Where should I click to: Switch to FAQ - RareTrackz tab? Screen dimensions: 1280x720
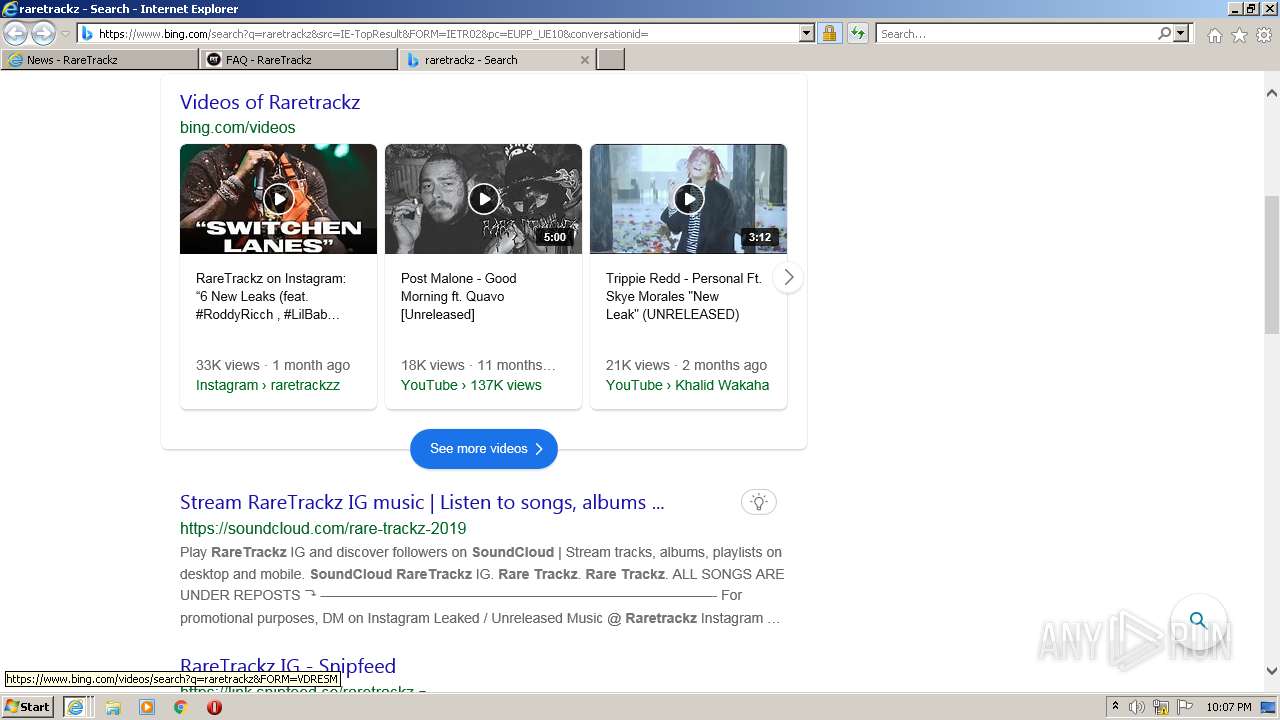pos(298,60)
